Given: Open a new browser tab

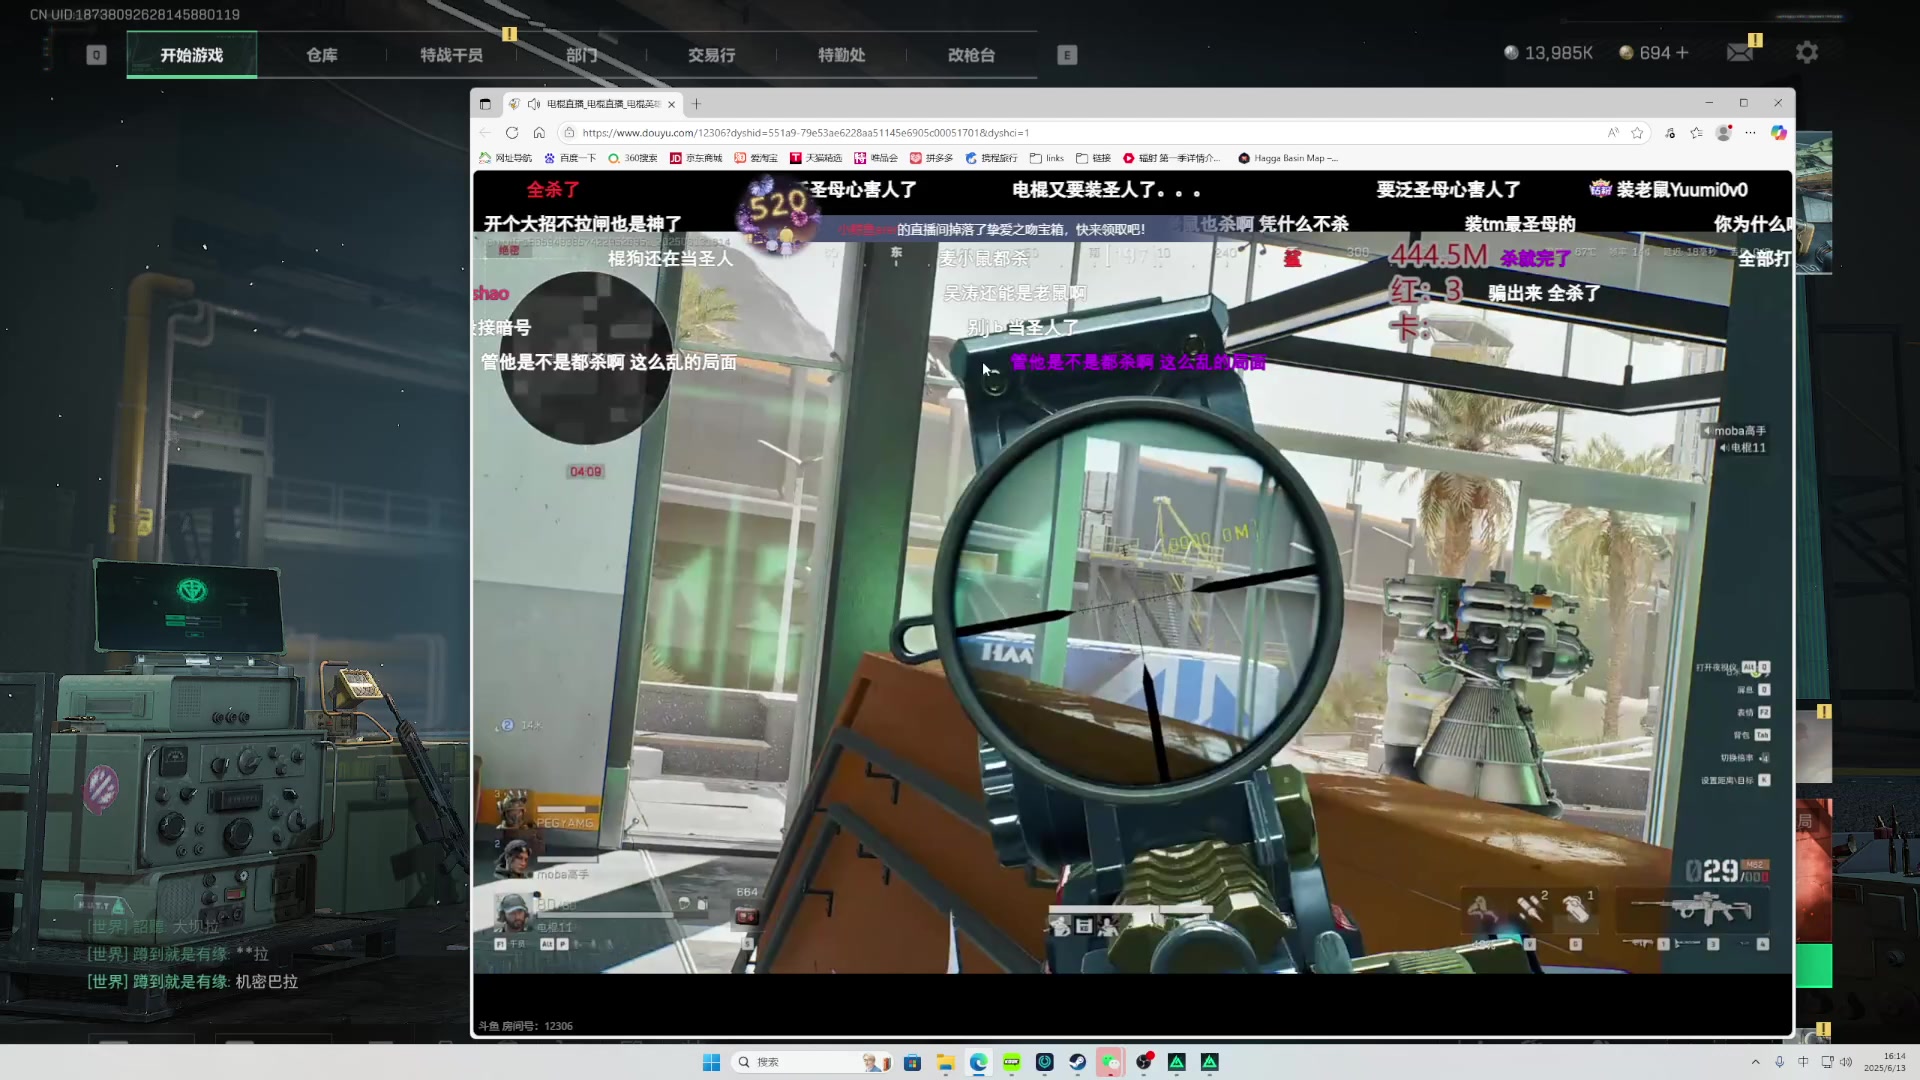Looking at the screenshot, I should (x=696, y=104).
